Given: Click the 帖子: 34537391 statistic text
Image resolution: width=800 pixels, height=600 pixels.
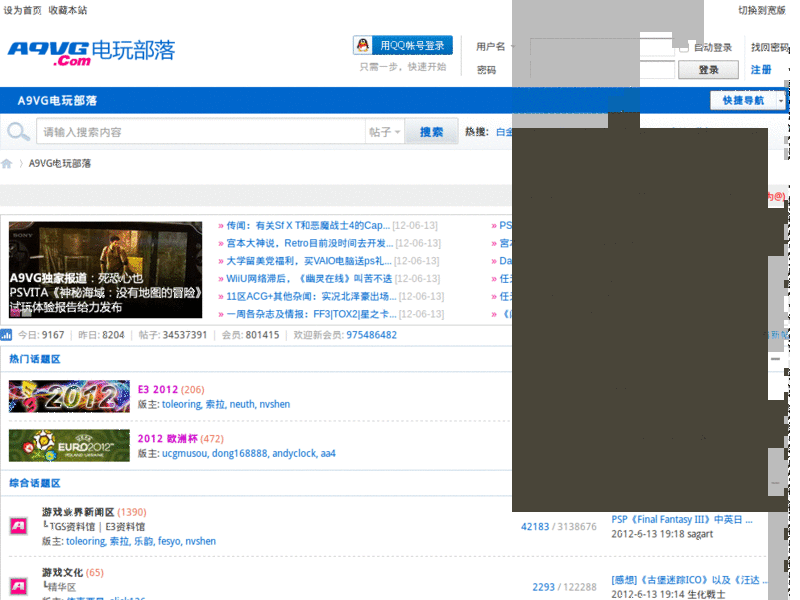Looking at the screenshot, I should (173, 335).
